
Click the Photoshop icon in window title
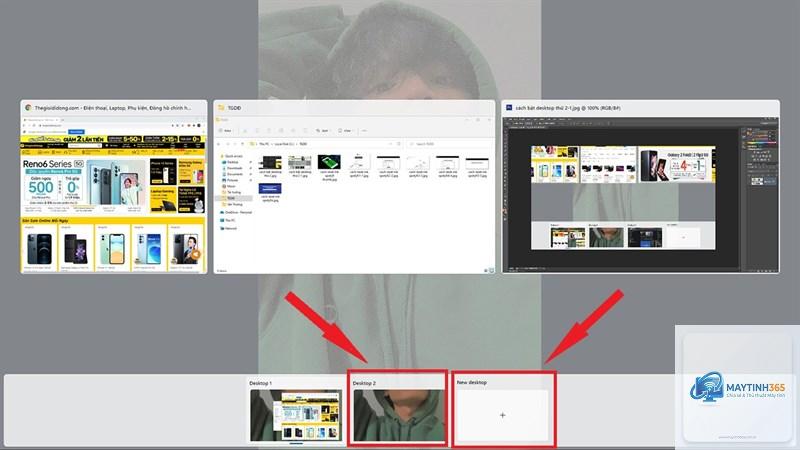pyautogui.click(x=509, y=108)
